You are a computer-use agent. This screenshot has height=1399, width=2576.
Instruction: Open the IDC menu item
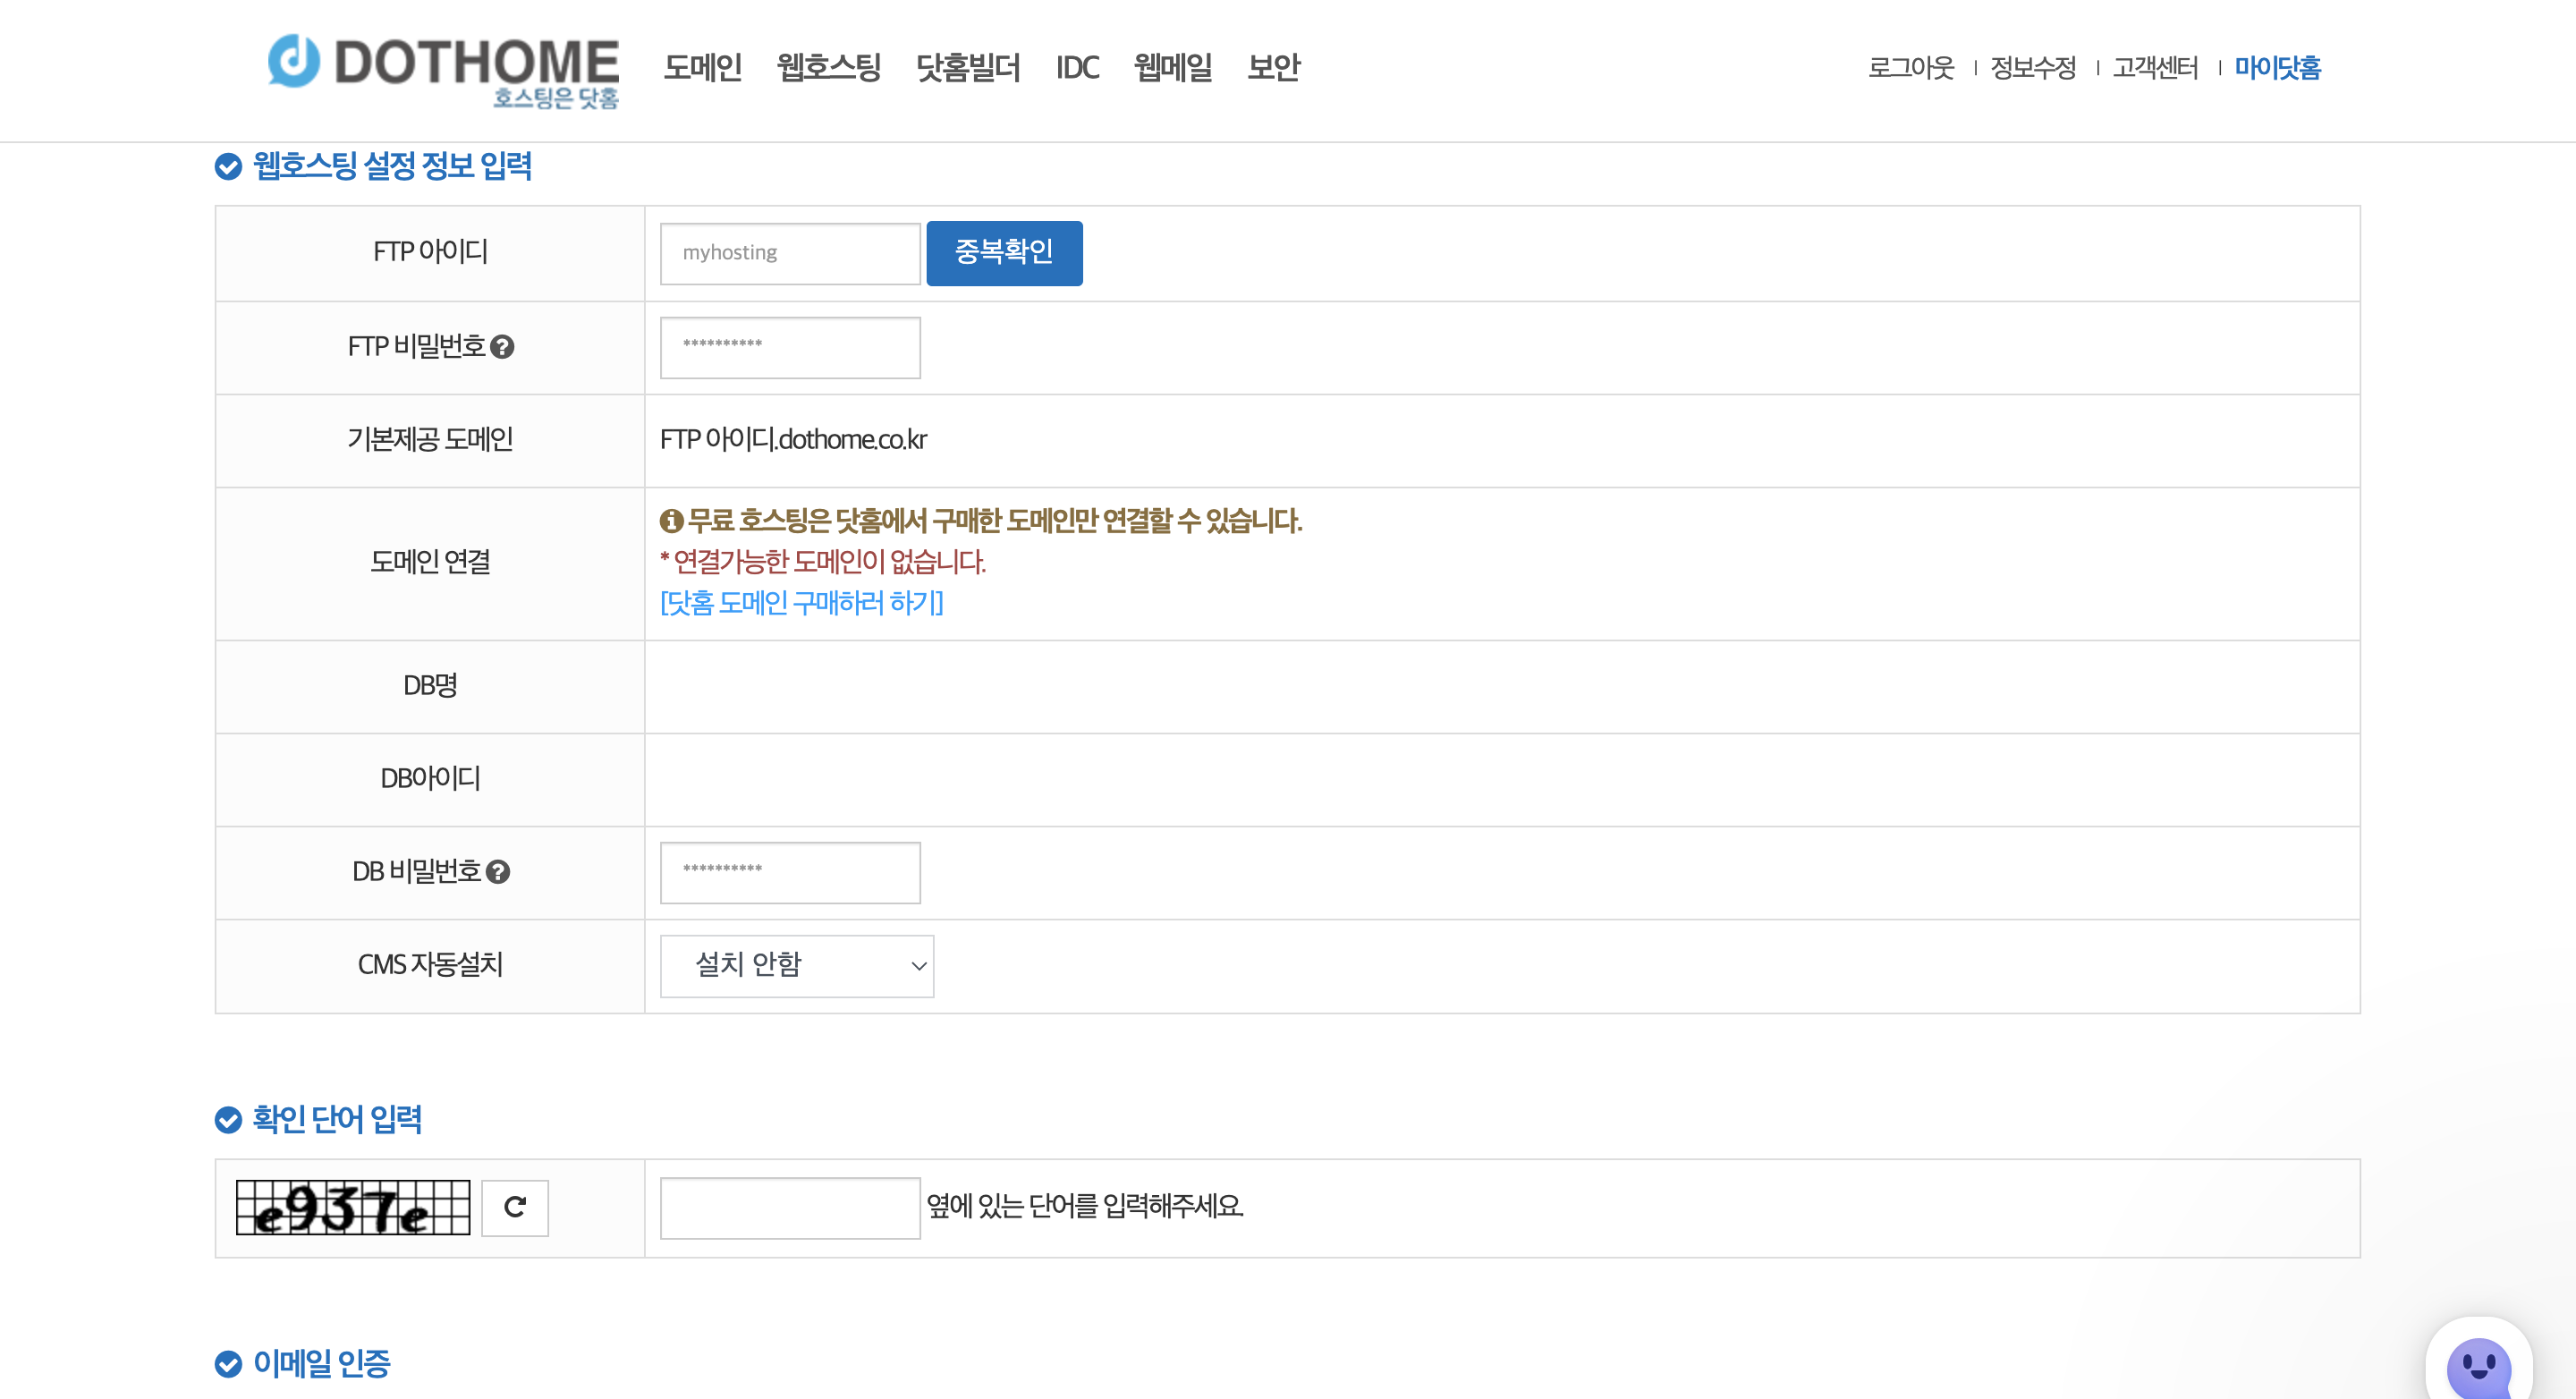1077,68
